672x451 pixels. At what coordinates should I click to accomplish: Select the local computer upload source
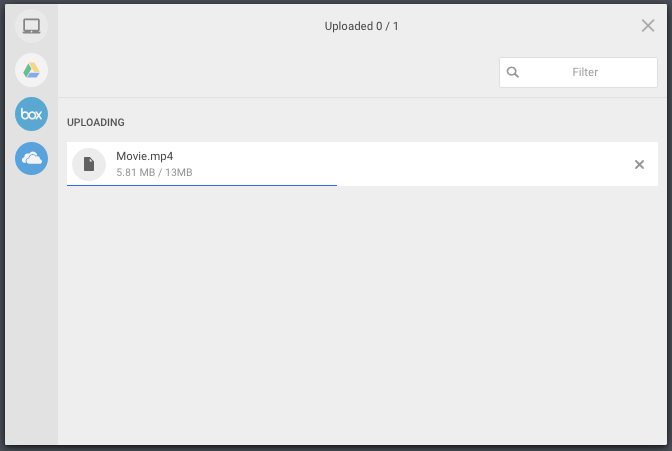[31, 26]
